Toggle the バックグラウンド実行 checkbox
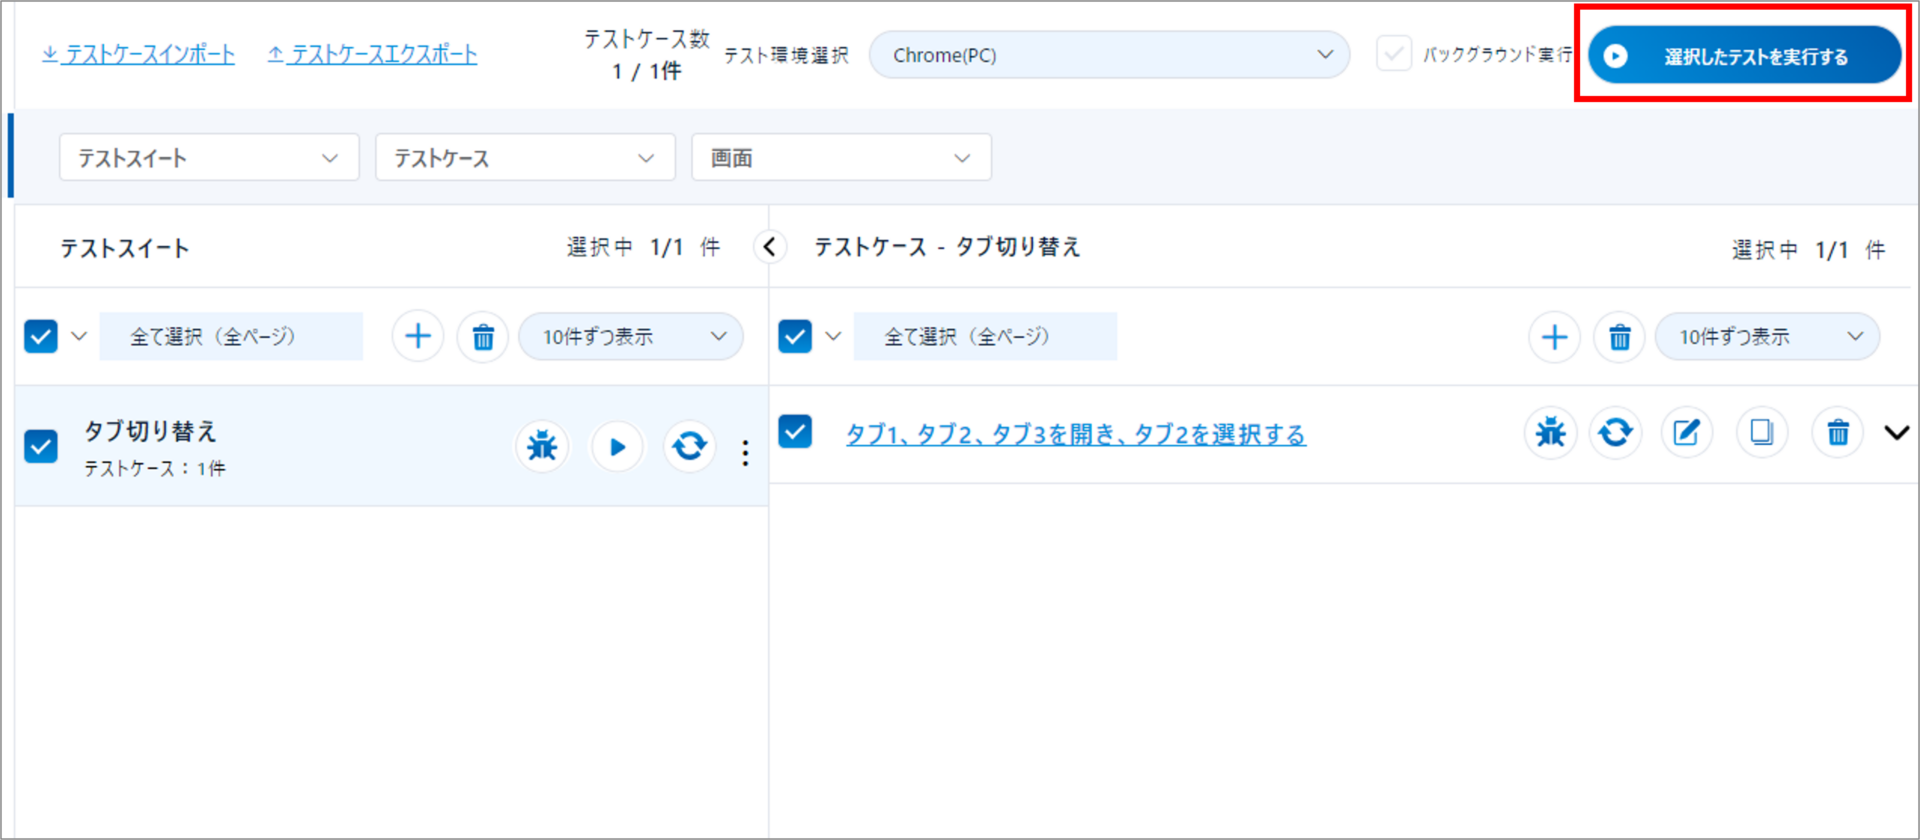The width and height of the screenshot is (1920, 840). (x=1394, y=54)
